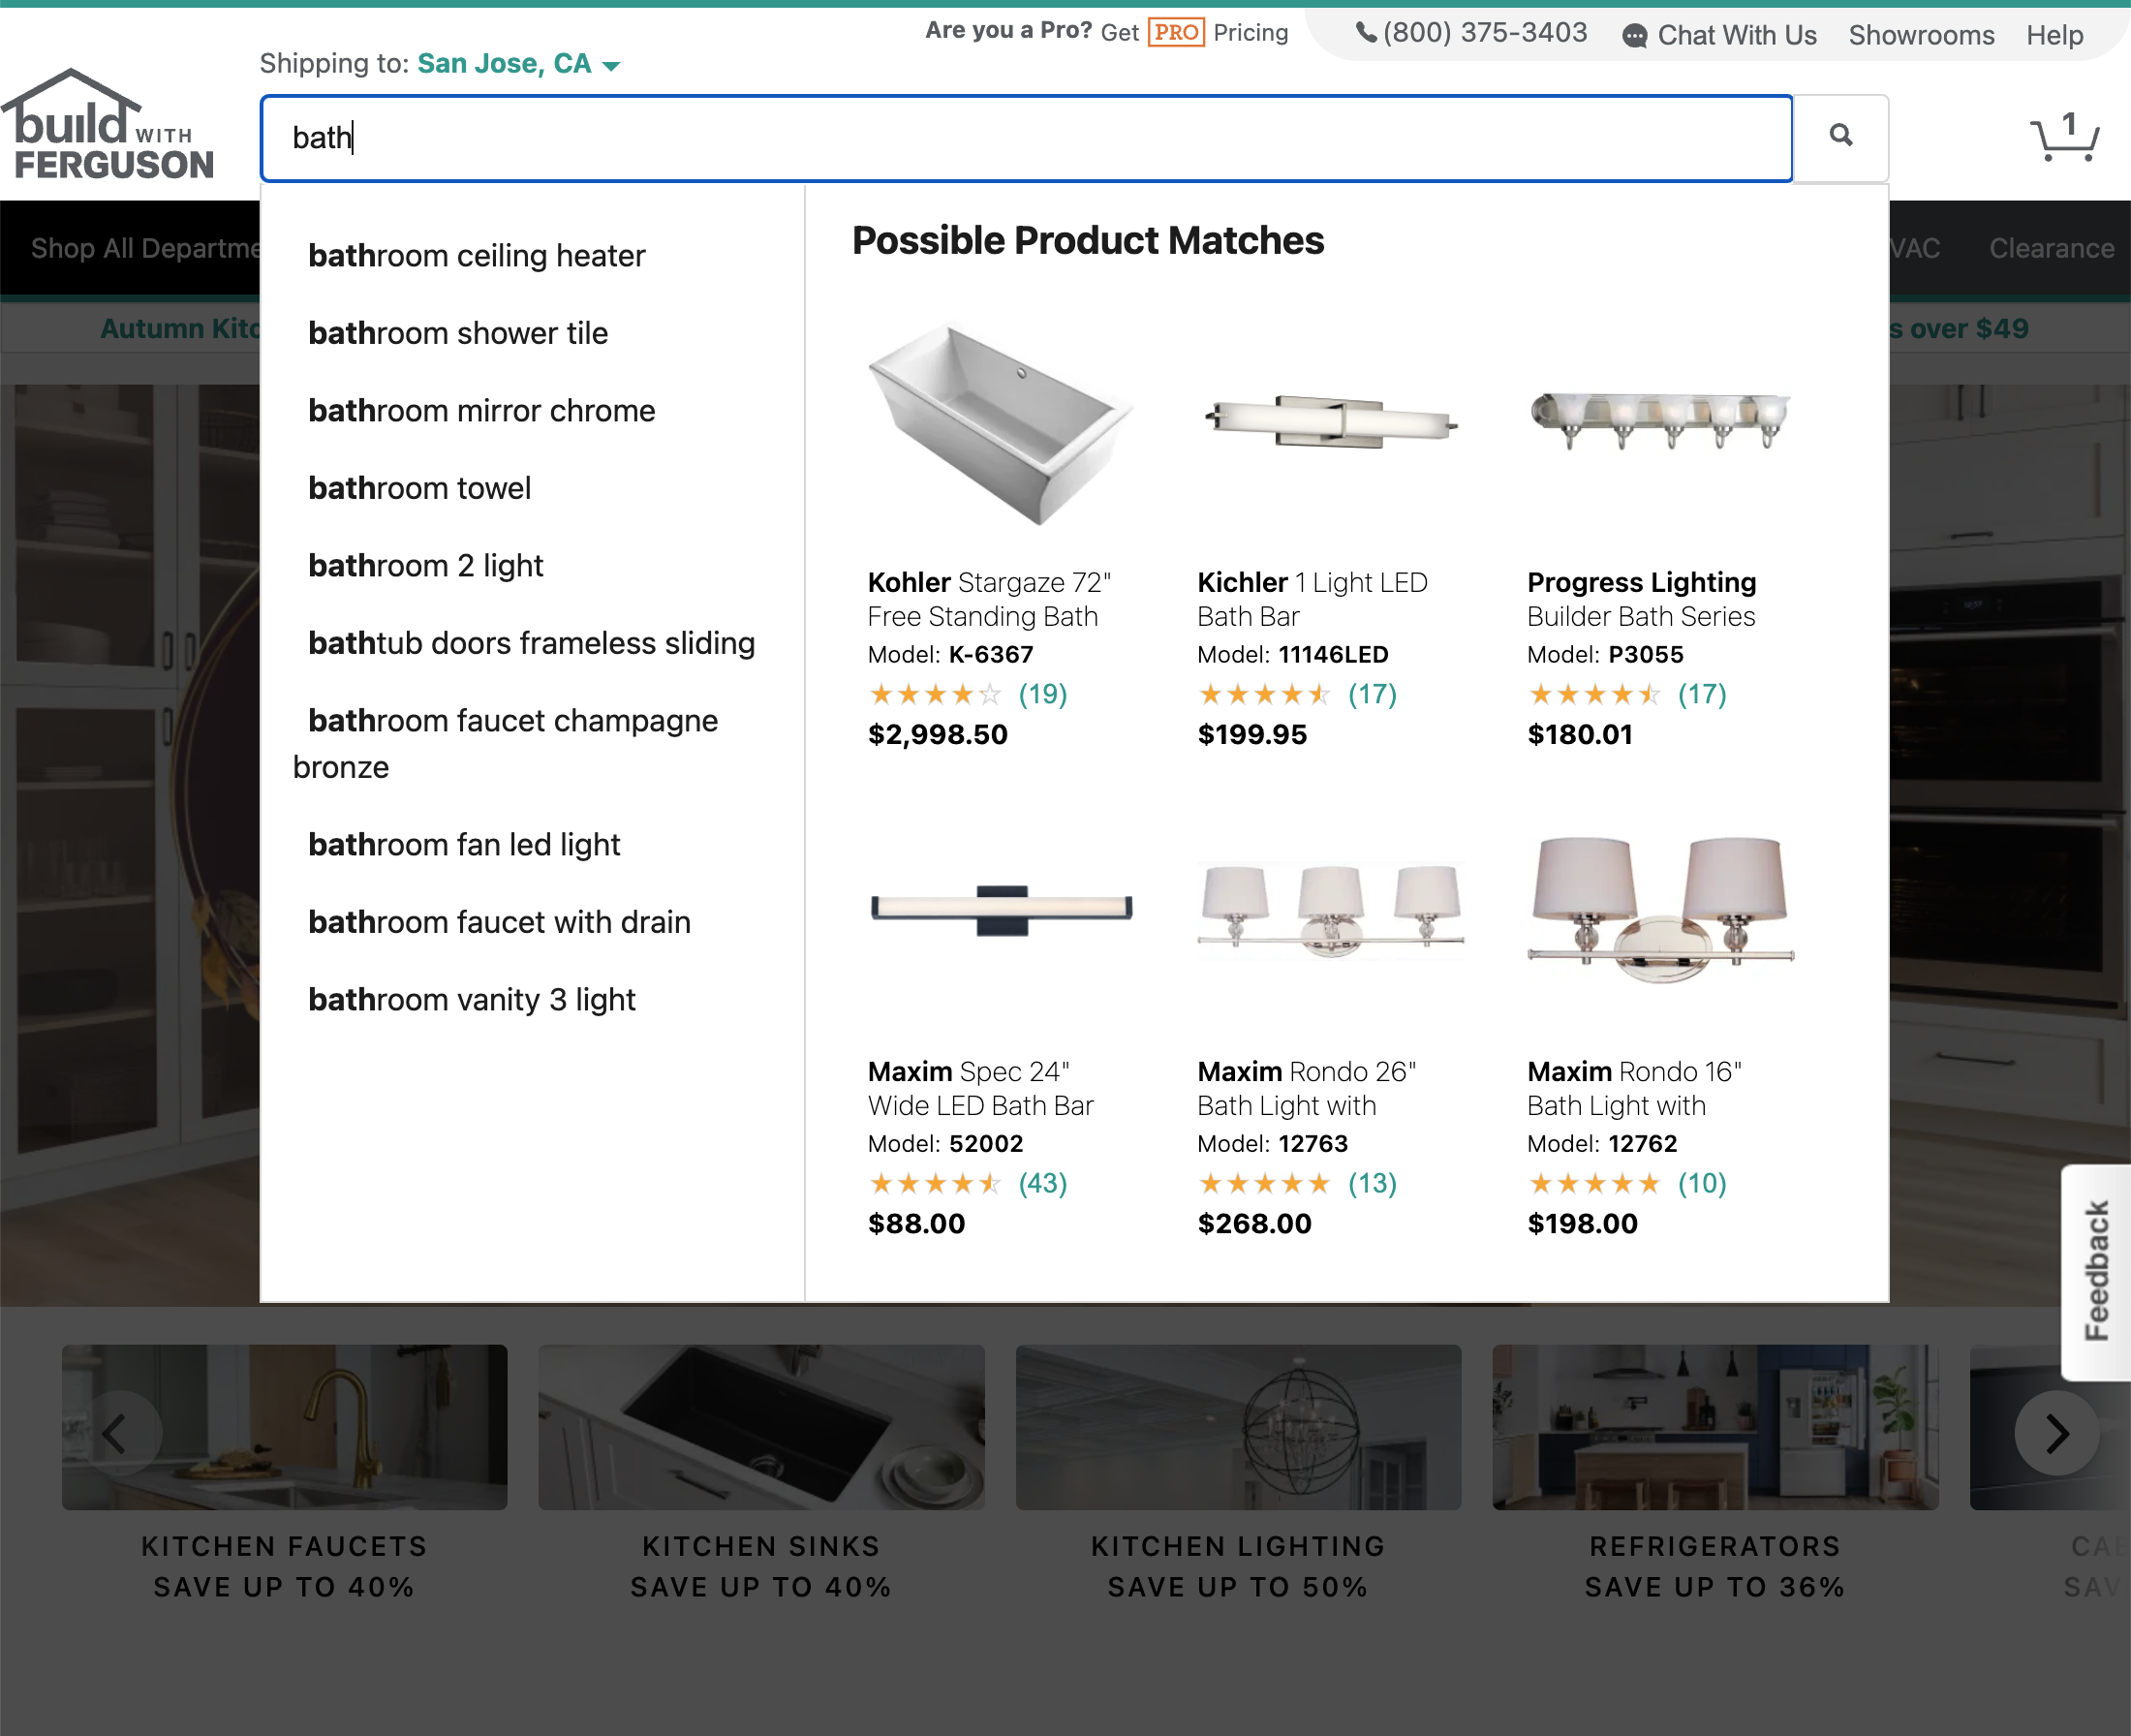Open the (43) reviews for Maxim Spec Bath Bar
Viewport: 2131px width, 1736px height.
pos(1042,1183)
